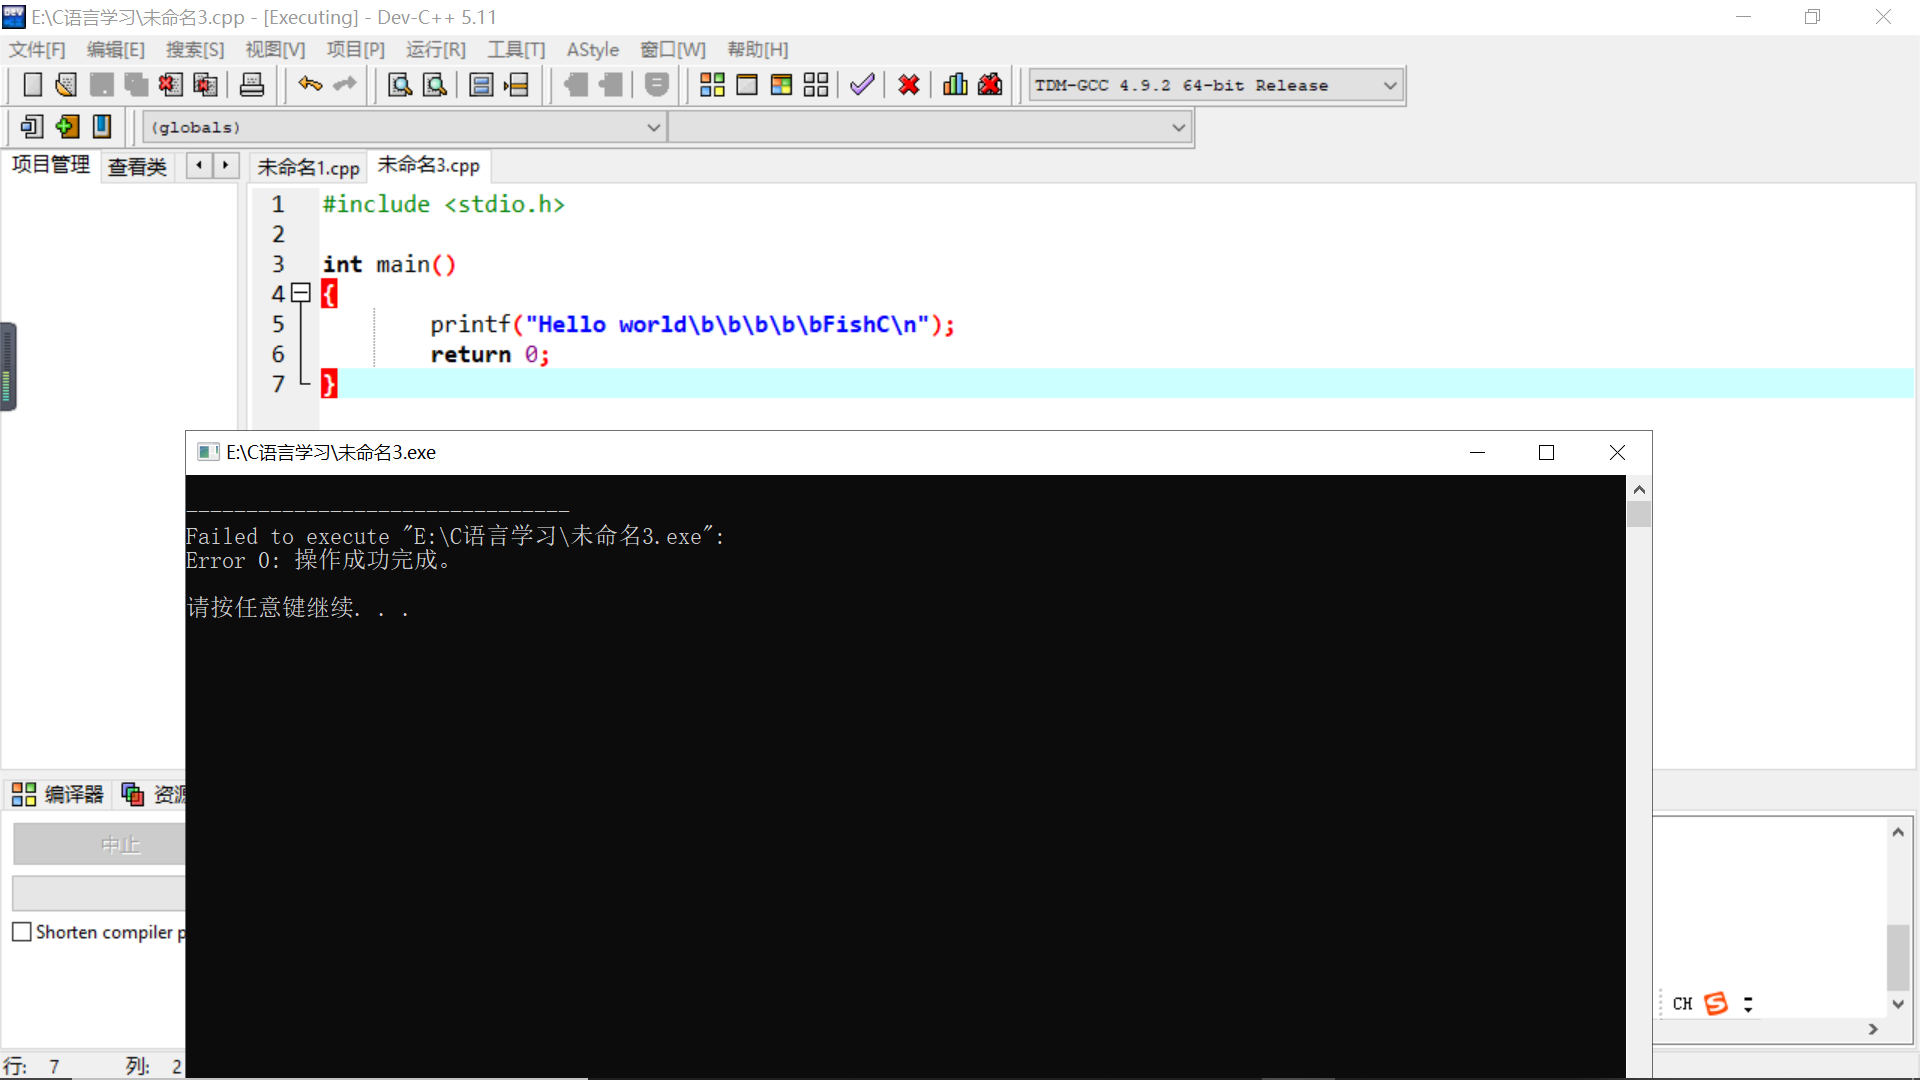Redo the last undone edit

click(x=345, y=85)
